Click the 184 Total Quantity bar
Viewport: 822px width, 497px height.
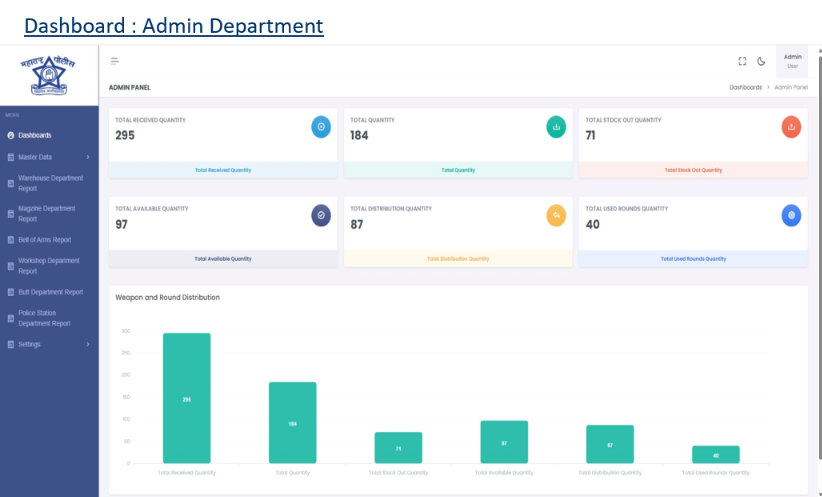(x=293, y=423)
